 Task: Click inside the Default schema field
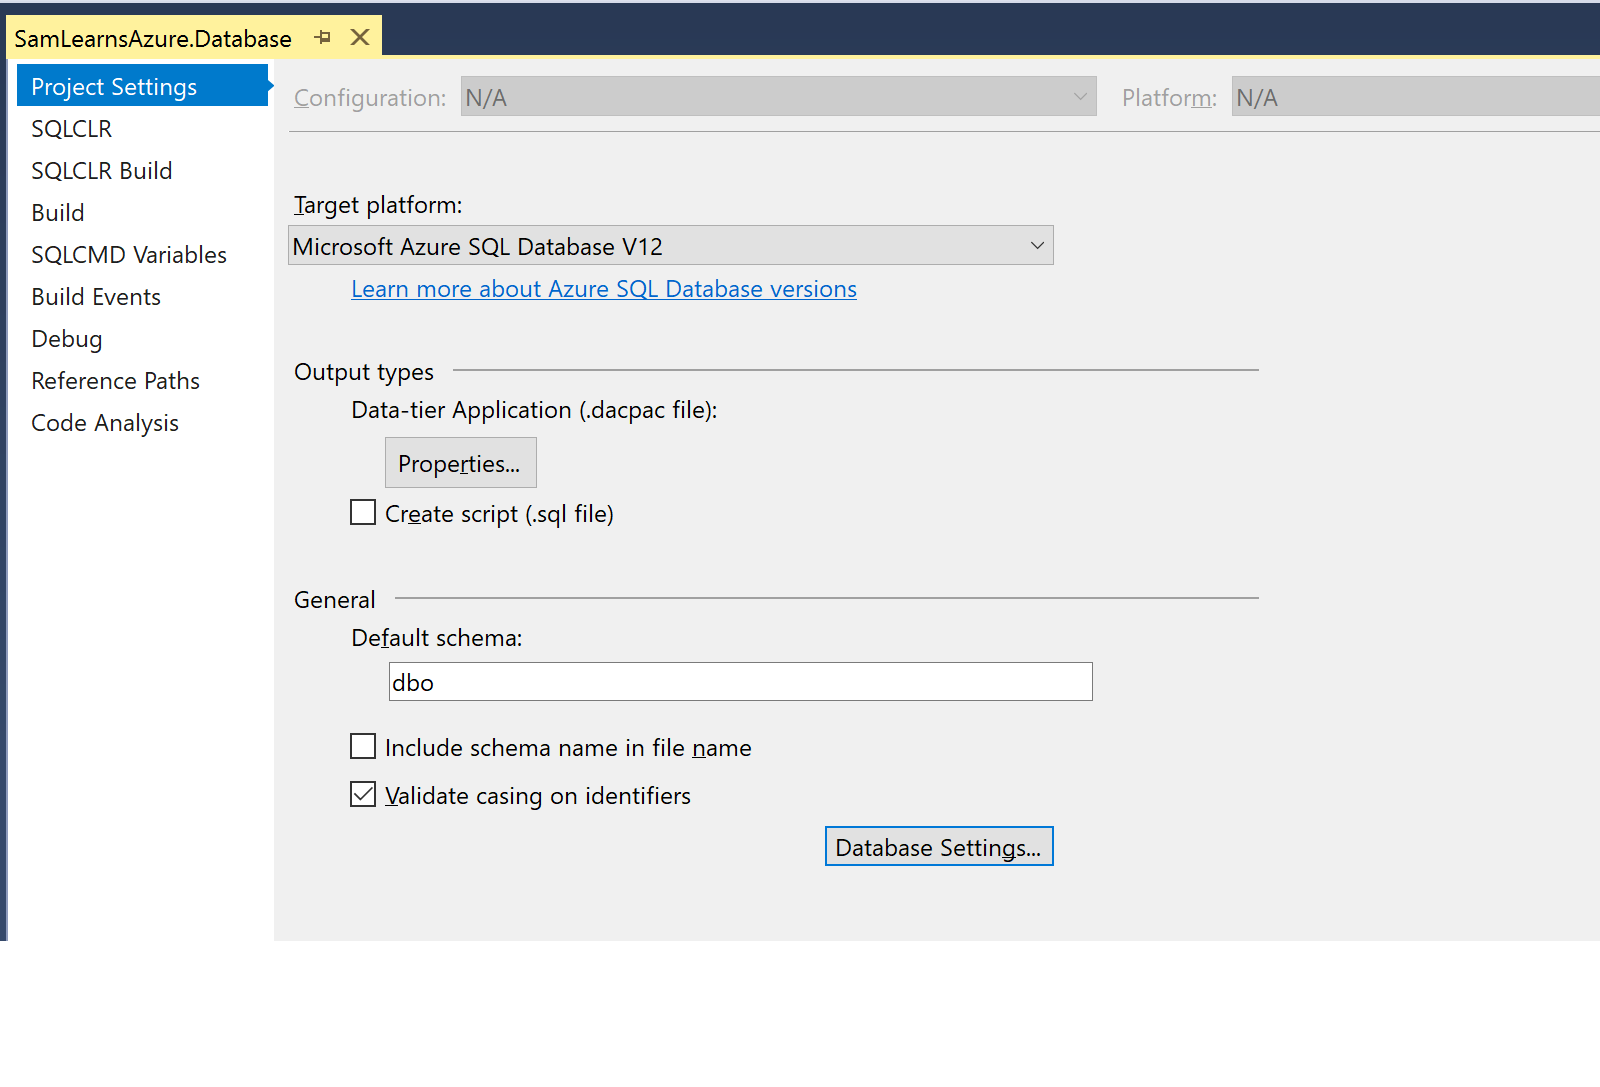pos(740,682)
